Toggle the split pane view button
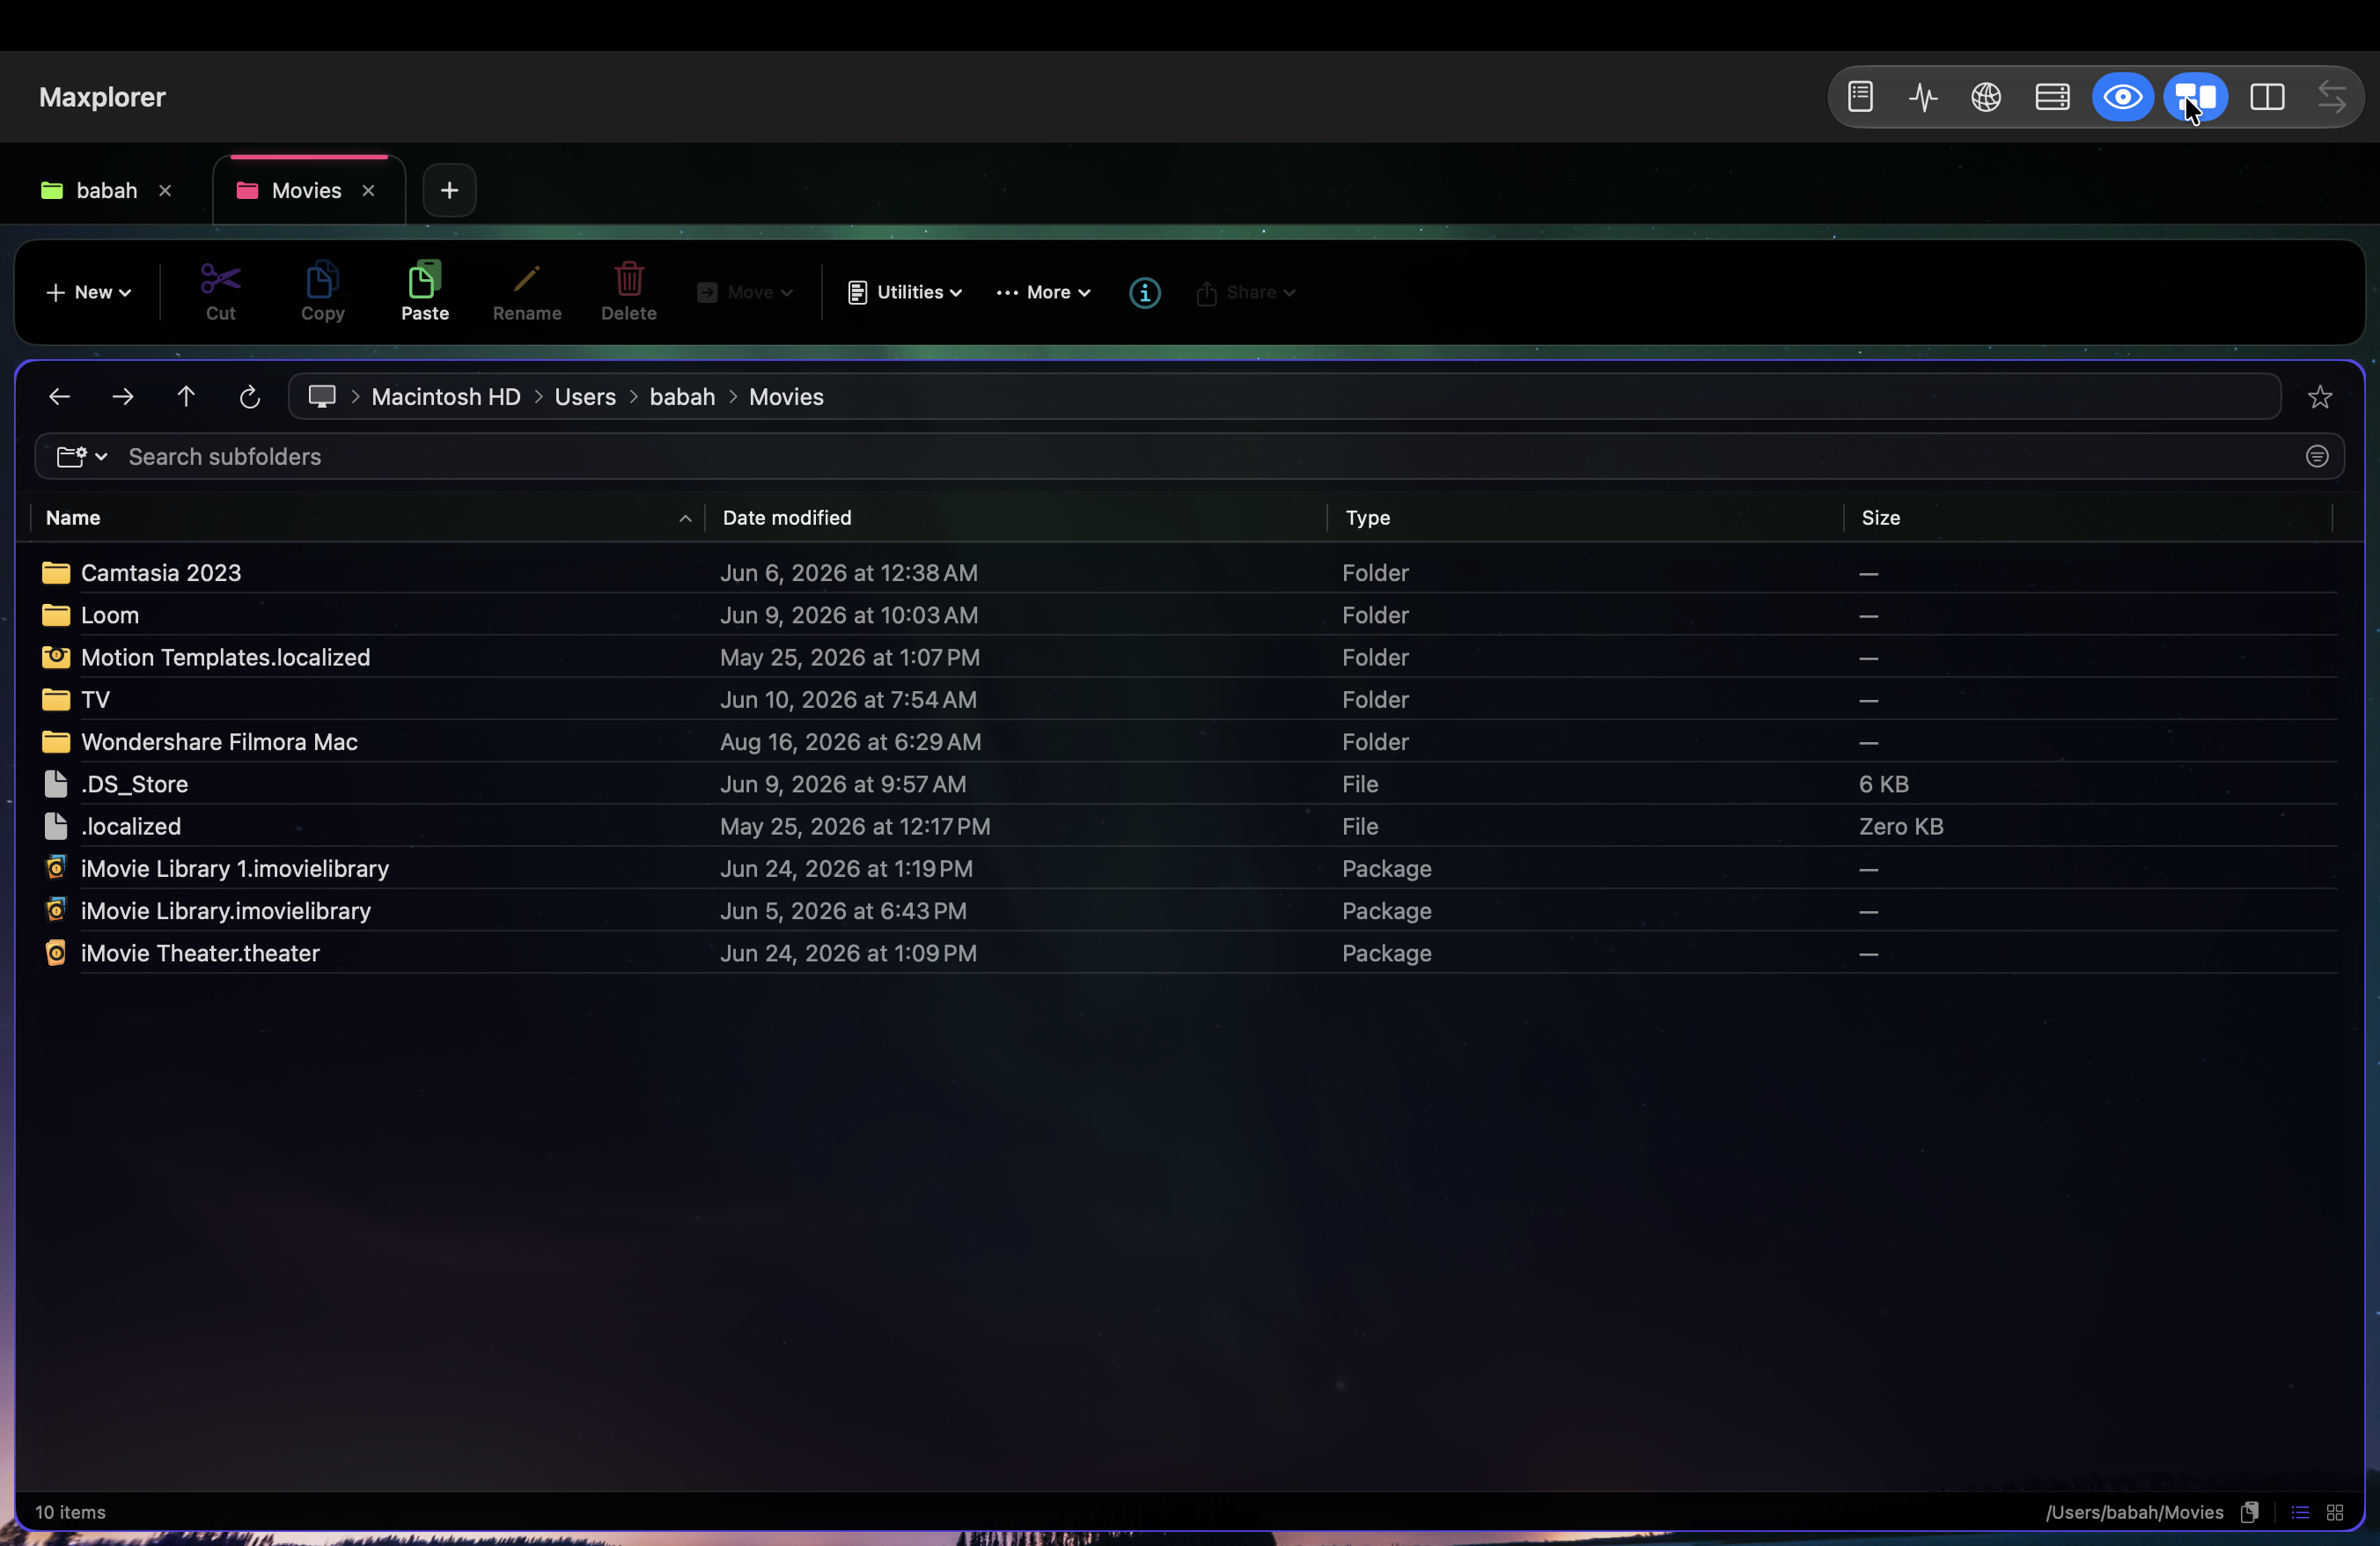 (2266, 97)
